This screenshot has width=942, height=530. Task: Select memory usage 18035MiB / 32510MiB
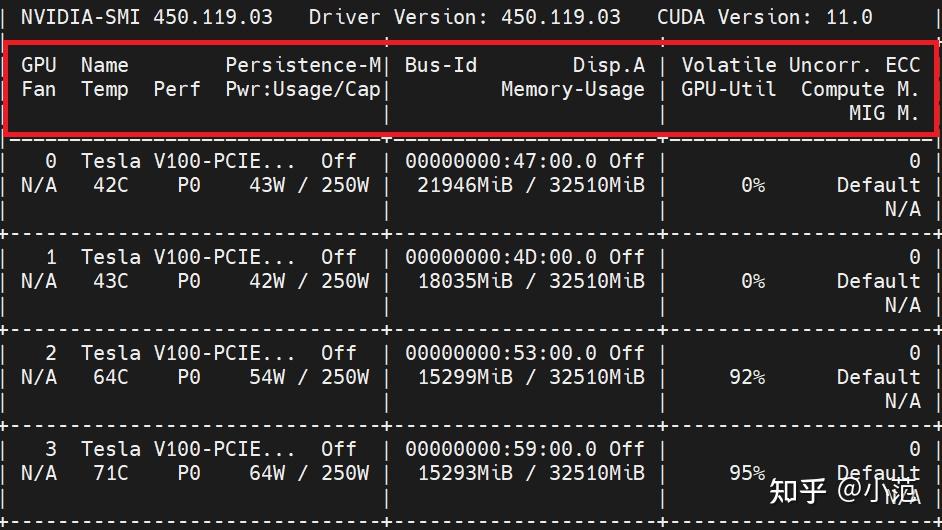click(530, 281)
